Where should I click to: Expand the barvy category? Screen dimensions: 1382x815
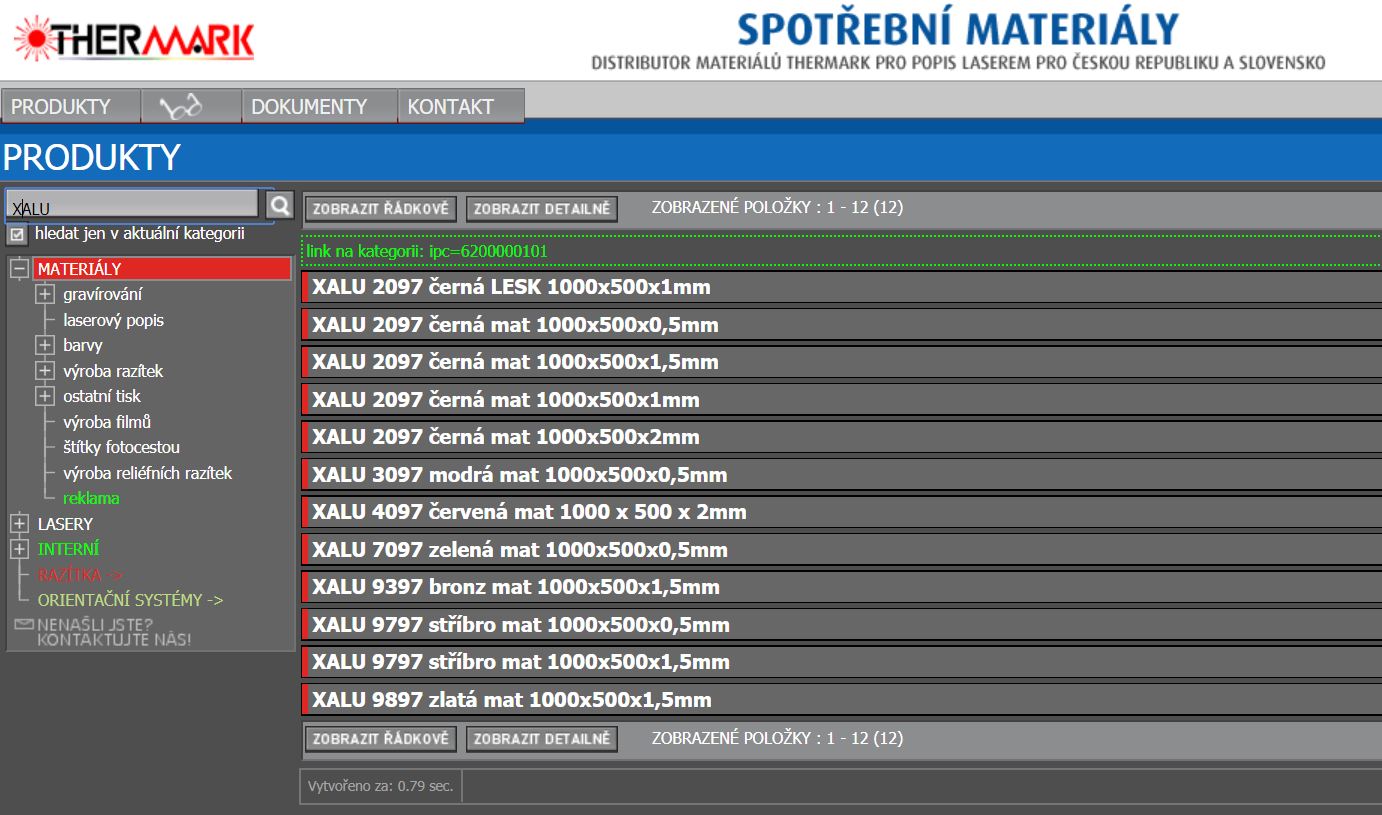click(44, 345)
